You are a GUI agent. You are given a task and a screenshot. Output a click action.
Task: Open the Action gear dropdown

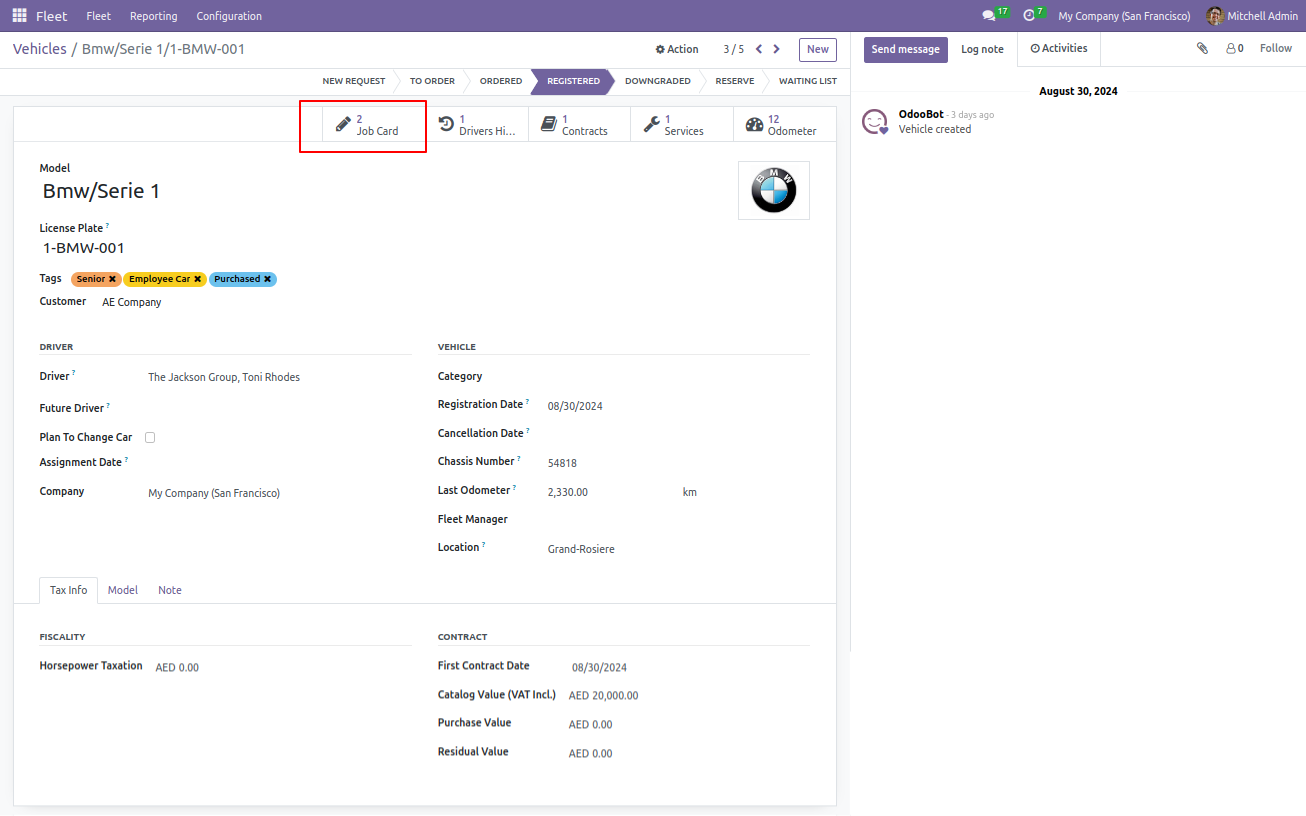677,49
